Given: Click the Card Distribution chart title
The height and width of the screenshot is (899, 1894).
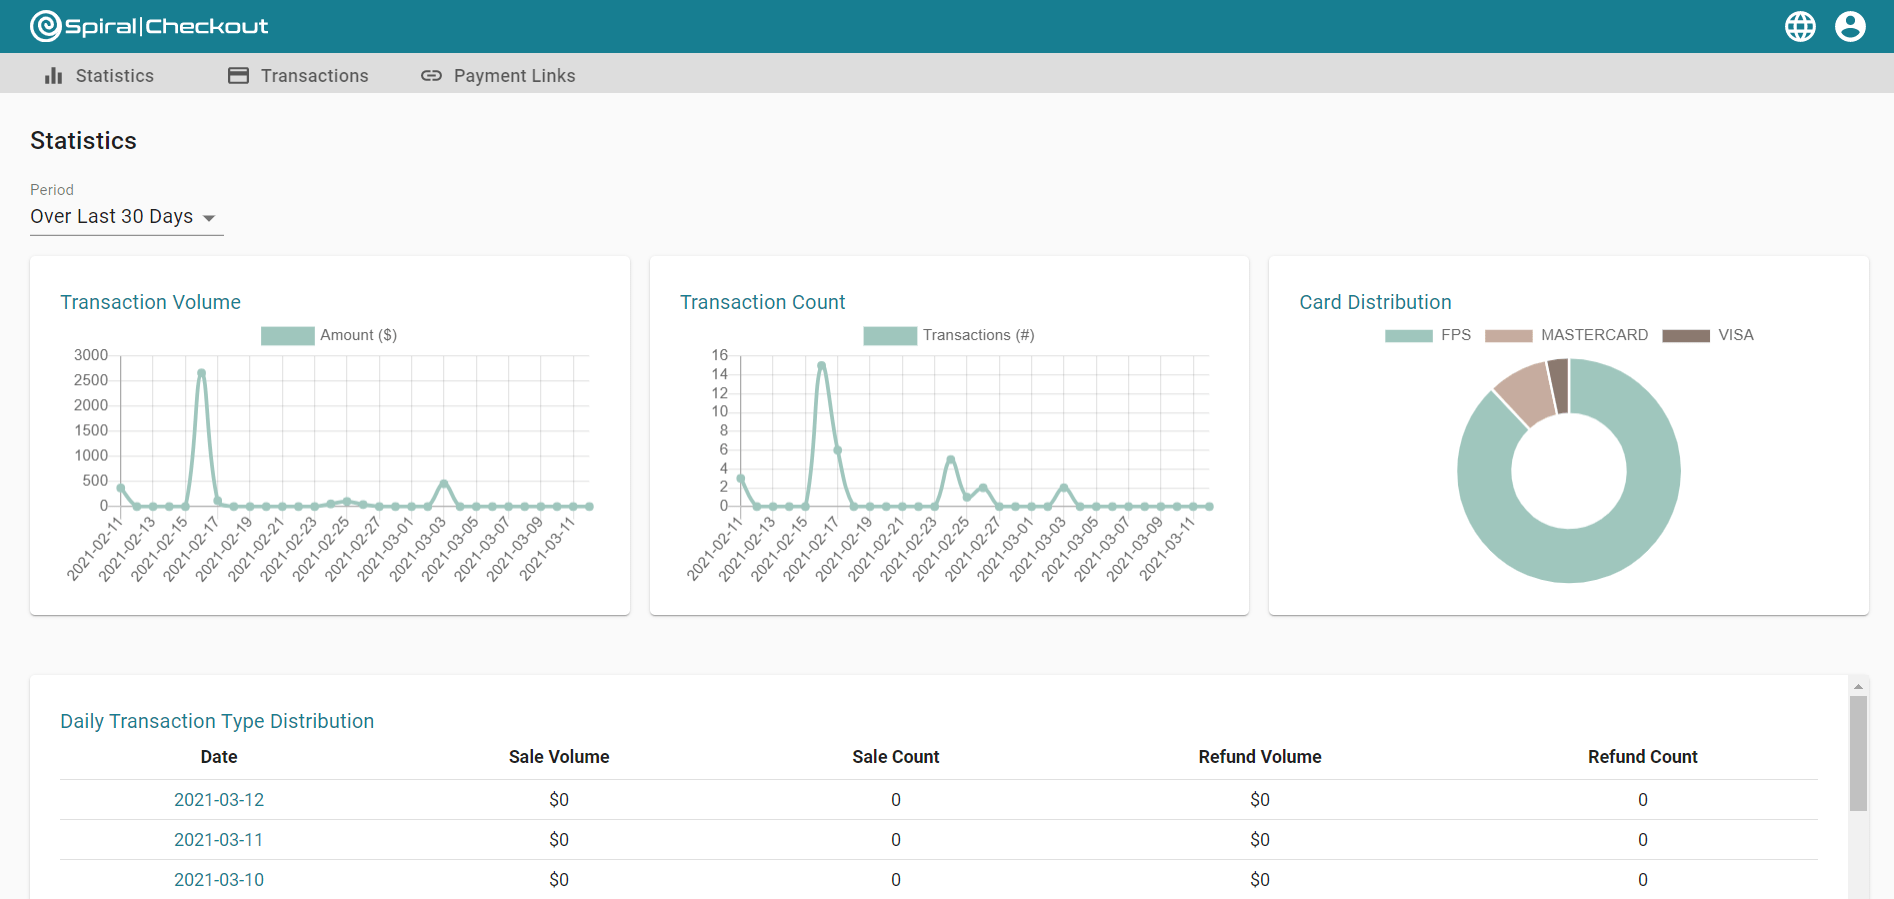Looking at the screenshot, I should coord(1375,302).
